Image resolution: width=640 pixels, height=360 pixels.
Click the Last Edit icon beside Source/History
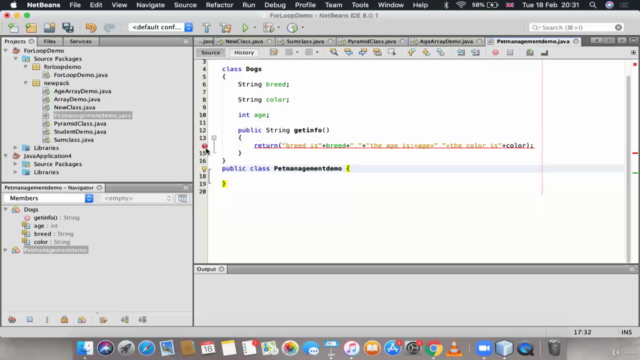click(274, 52)
